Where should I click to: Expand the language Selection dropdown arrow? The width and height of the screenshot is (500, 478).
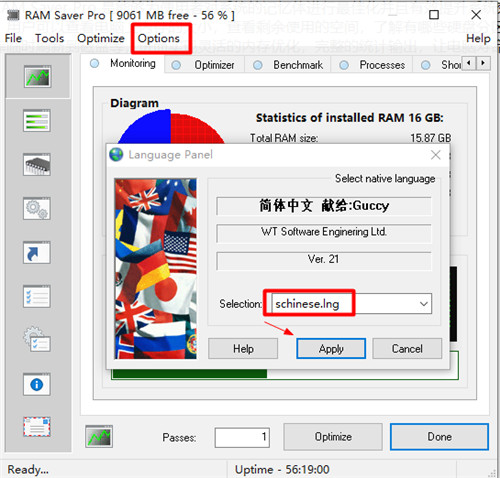pyautogui.click(x=423, y=304)
